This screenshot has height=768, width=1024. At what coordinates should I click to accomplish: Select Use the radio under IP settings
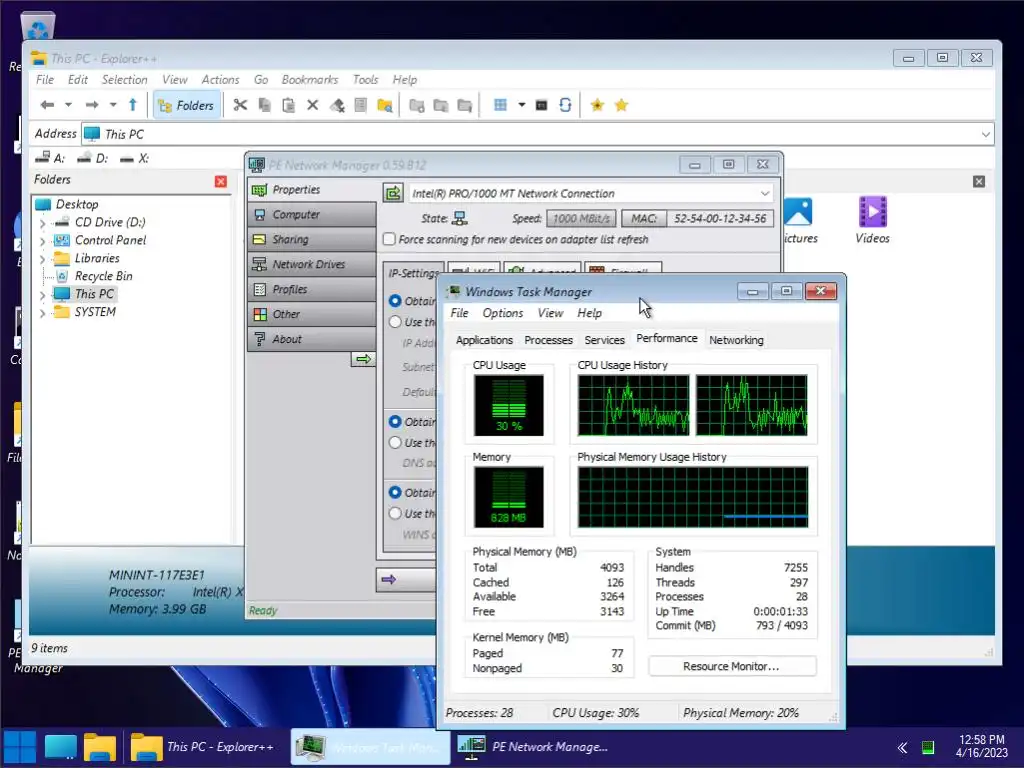(395, 321)
